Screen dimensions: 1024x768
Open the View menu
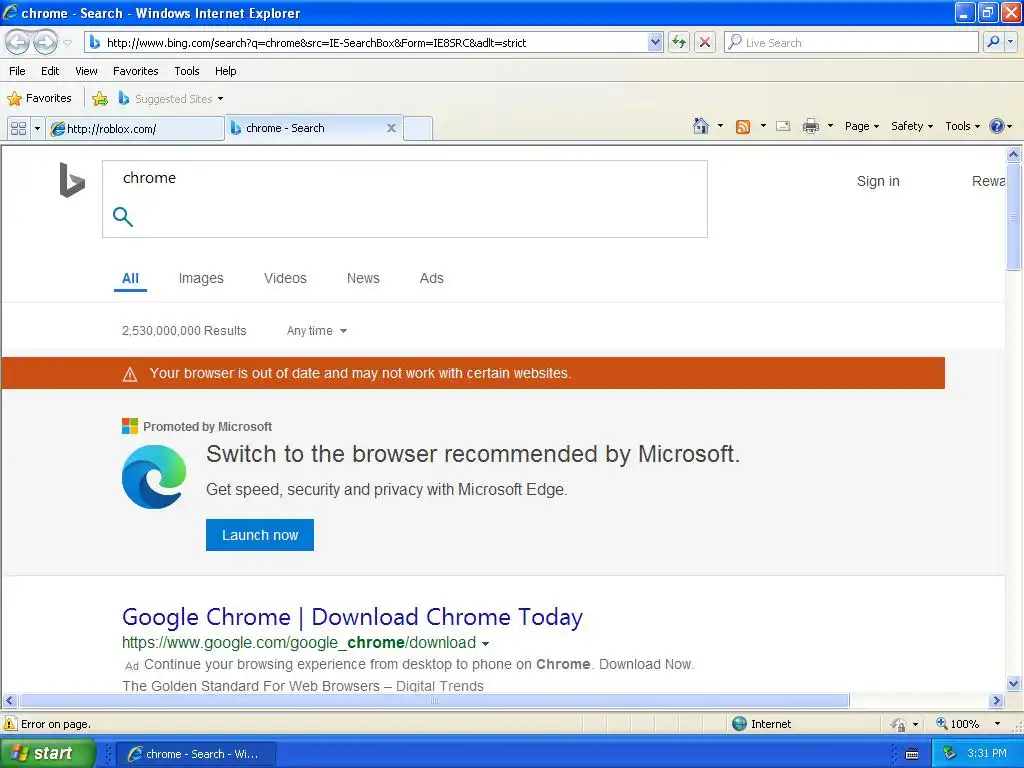coord(86,71)
